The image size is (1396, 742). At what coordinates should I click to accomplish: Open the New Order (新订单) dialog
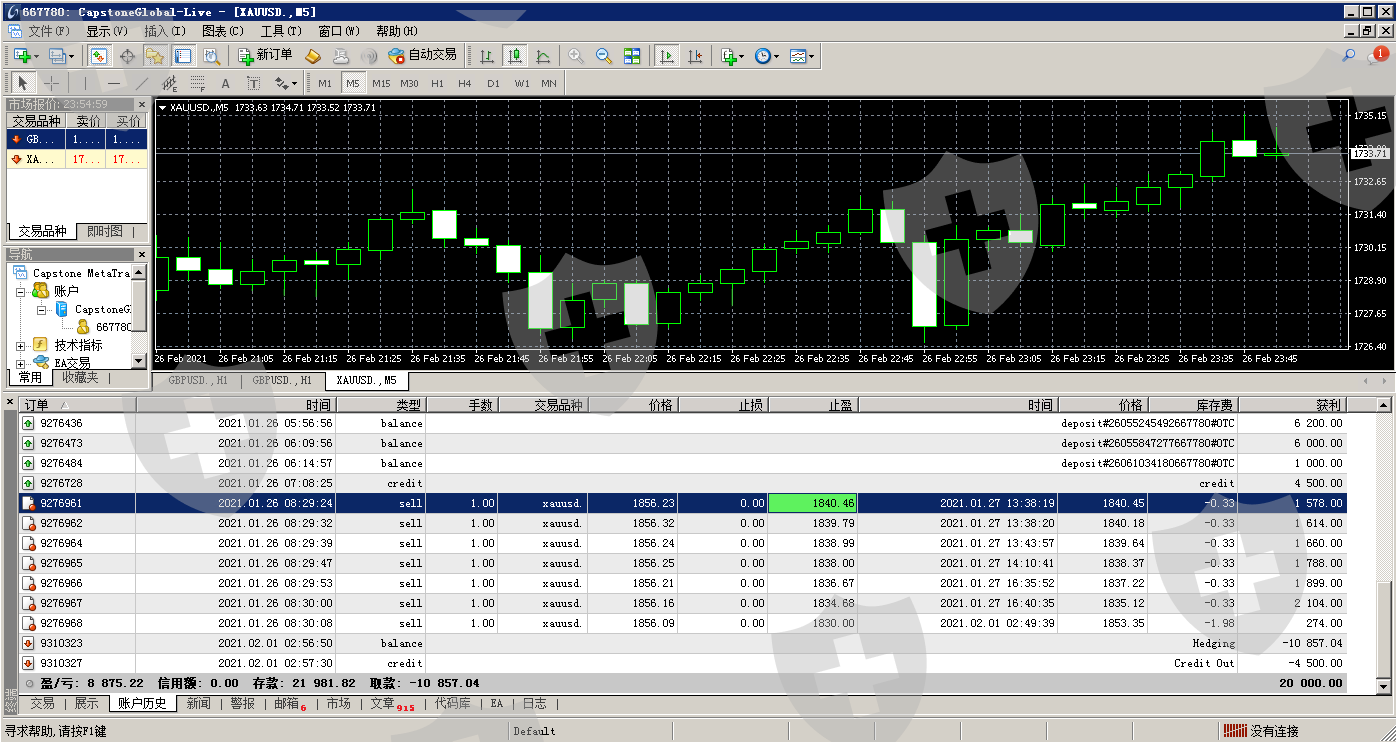265,56
